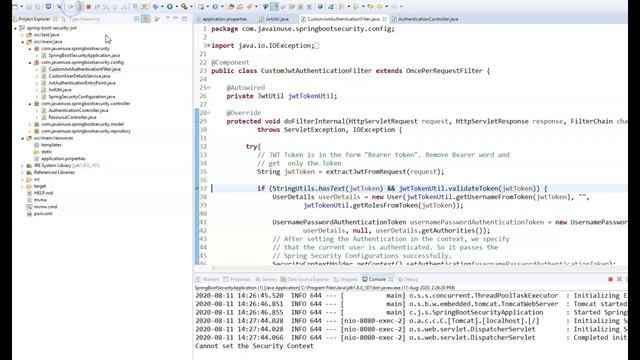Select mvnw.cmd in the project tree
Screen dimensions: 640x360
[x=45, y=207]
